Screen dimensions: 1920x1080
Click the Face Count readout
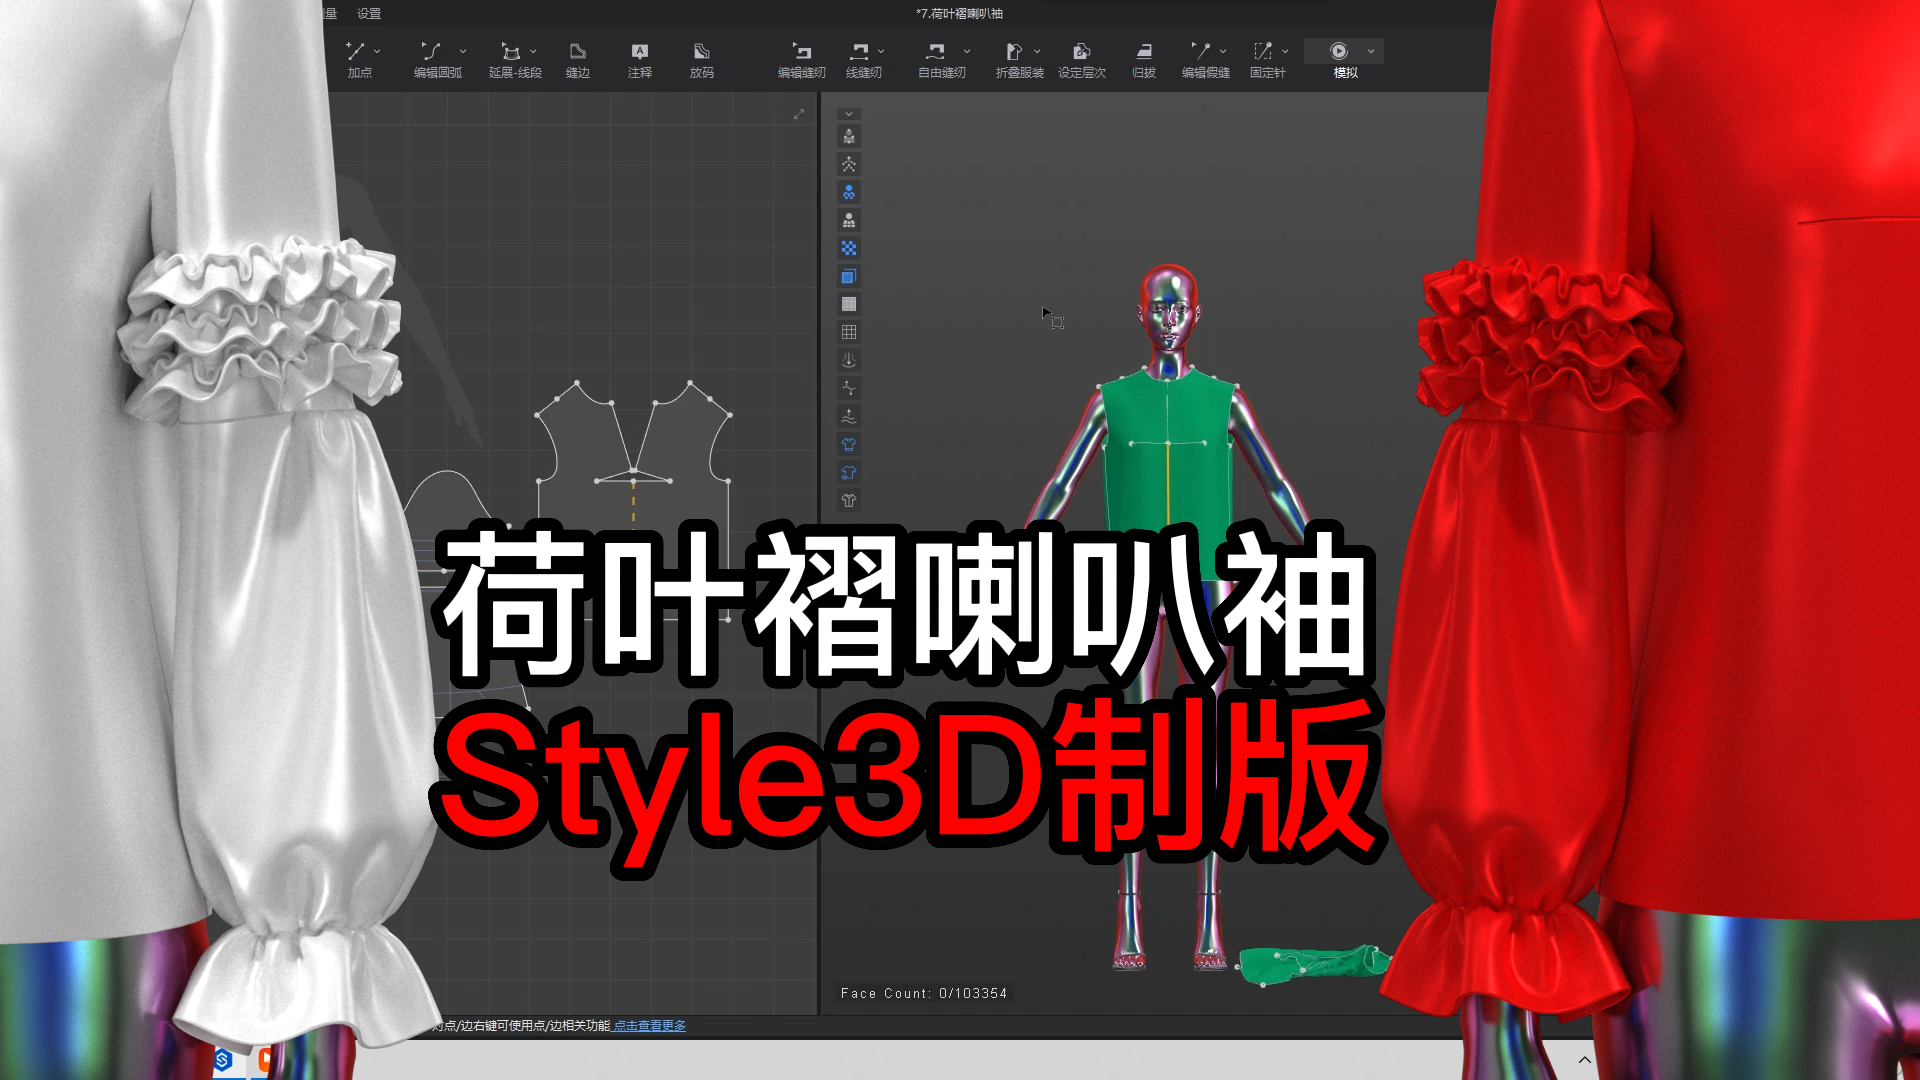(x=924, y=993)
